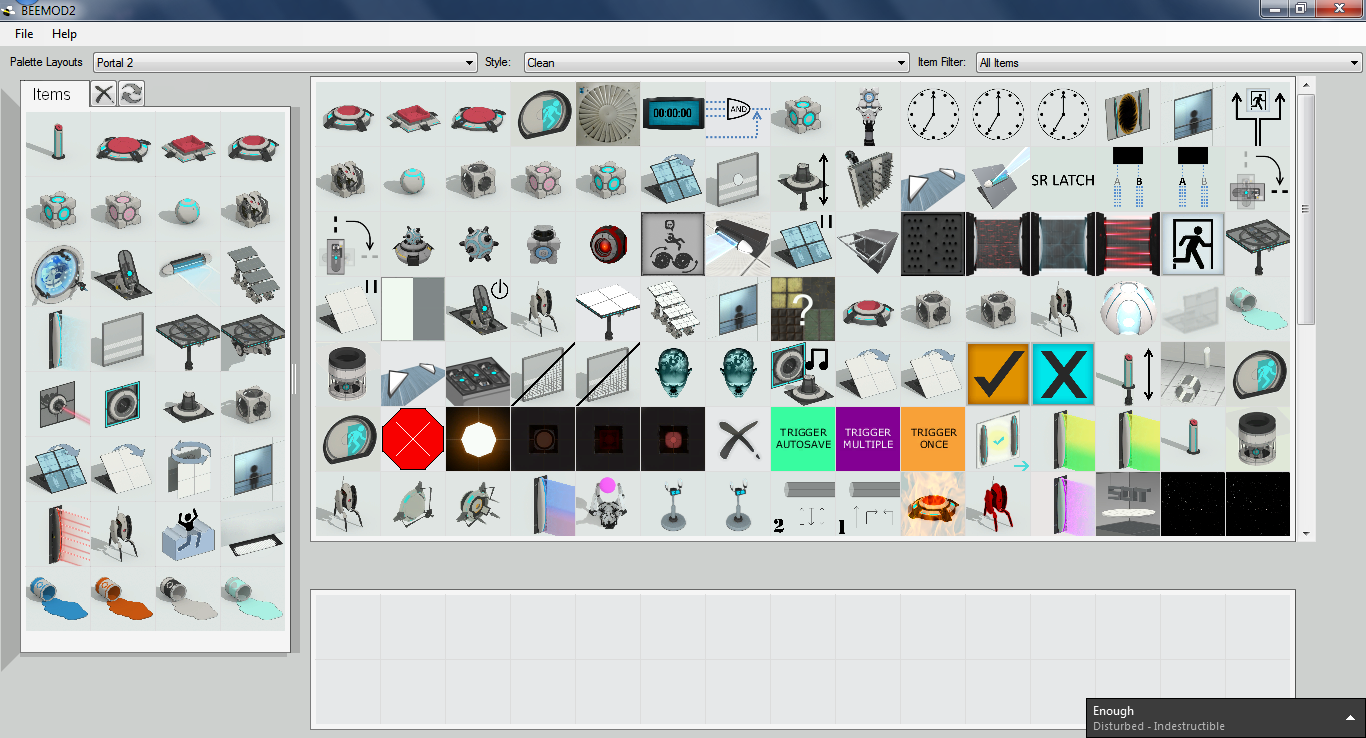Image resolution: width=1366 pixels, height=738 pixels.
Task: Open the Palette Layouts dropdown showing Portal 2
Action: click(x=285, y=62)
